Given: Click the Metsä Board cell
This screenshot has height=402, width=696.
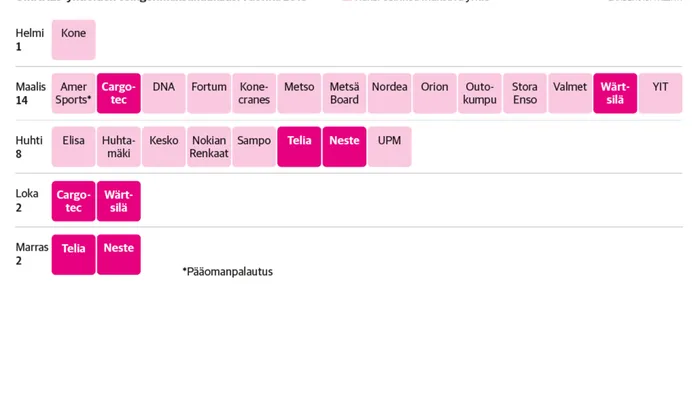Looking at the screenshot, I should click(344, 93).
